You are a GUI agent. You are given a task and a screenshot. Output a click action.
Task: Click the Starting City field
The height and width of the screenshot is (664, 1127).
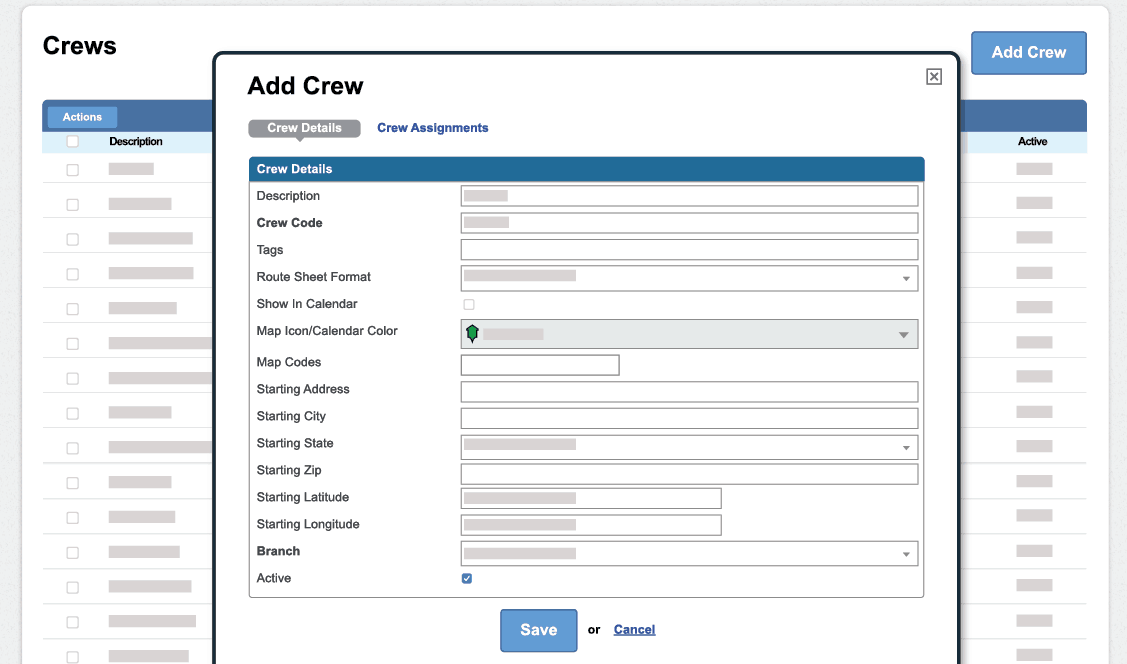click(689, 418)
